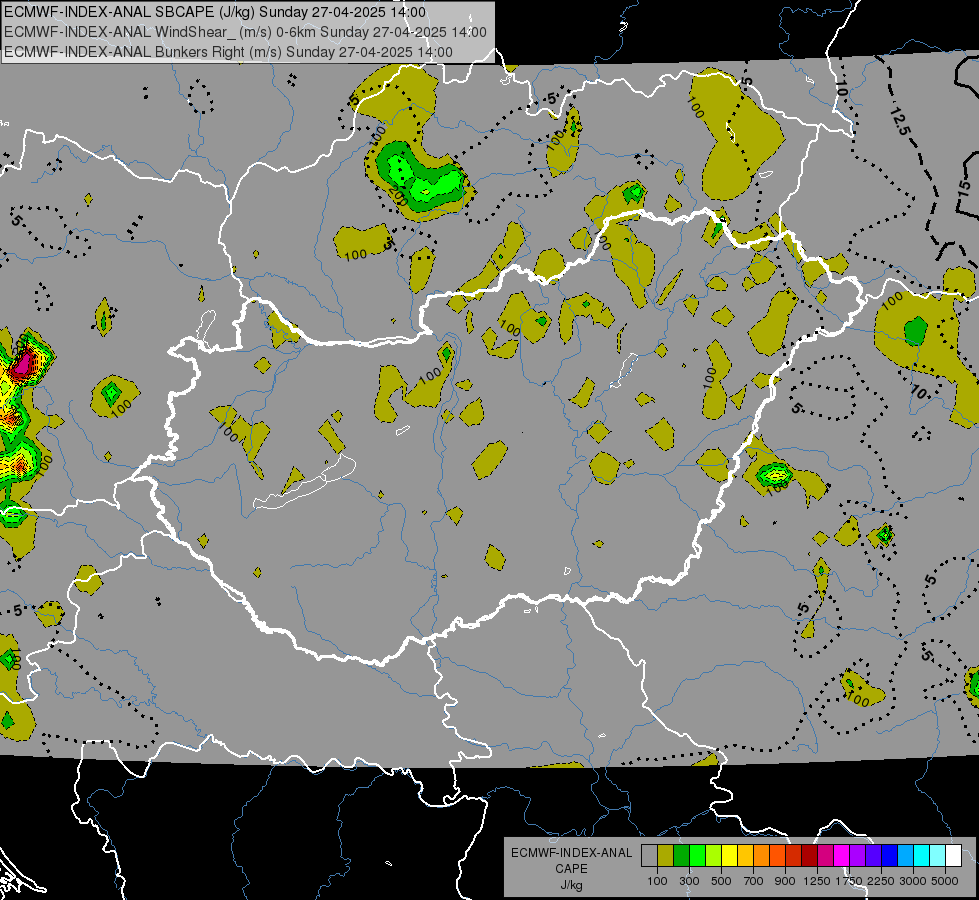Click the legend value 300

[689, 881]
